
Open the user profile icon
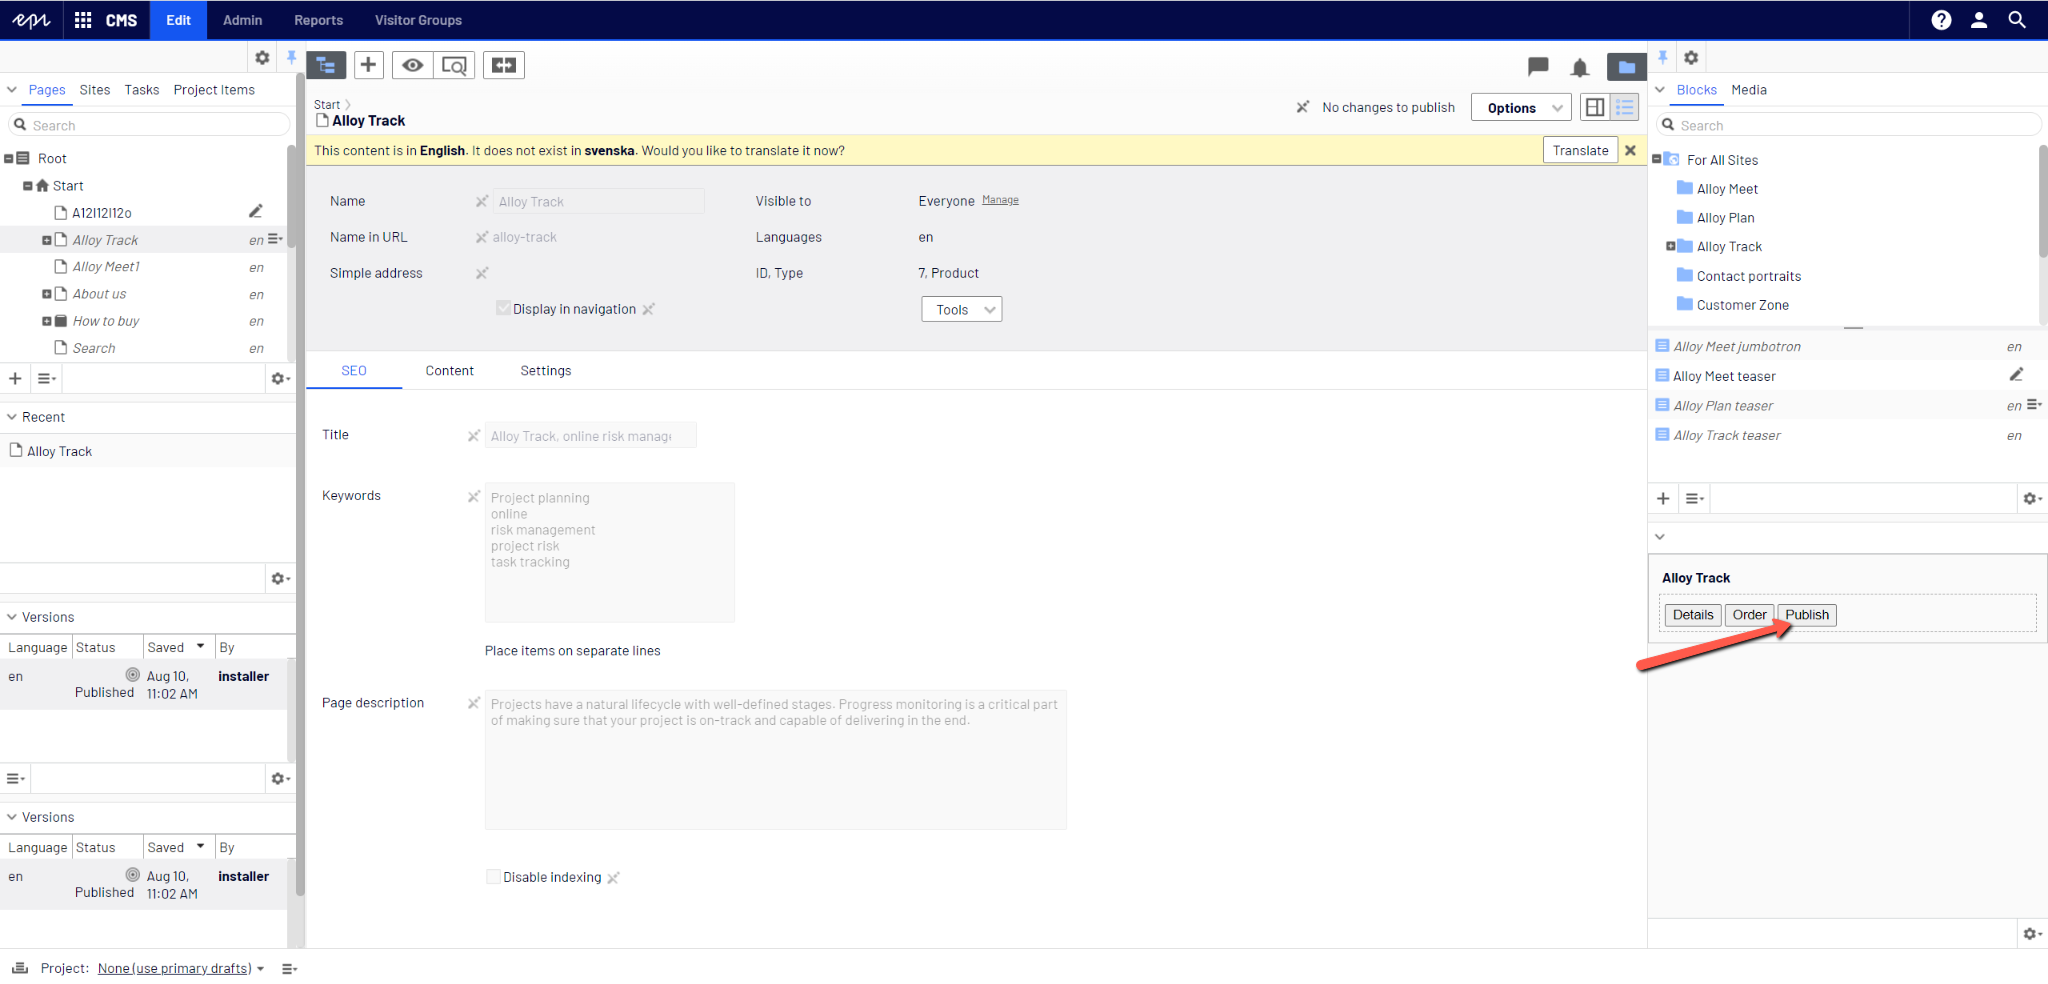pyautogui.click(x=1979, y=20)
